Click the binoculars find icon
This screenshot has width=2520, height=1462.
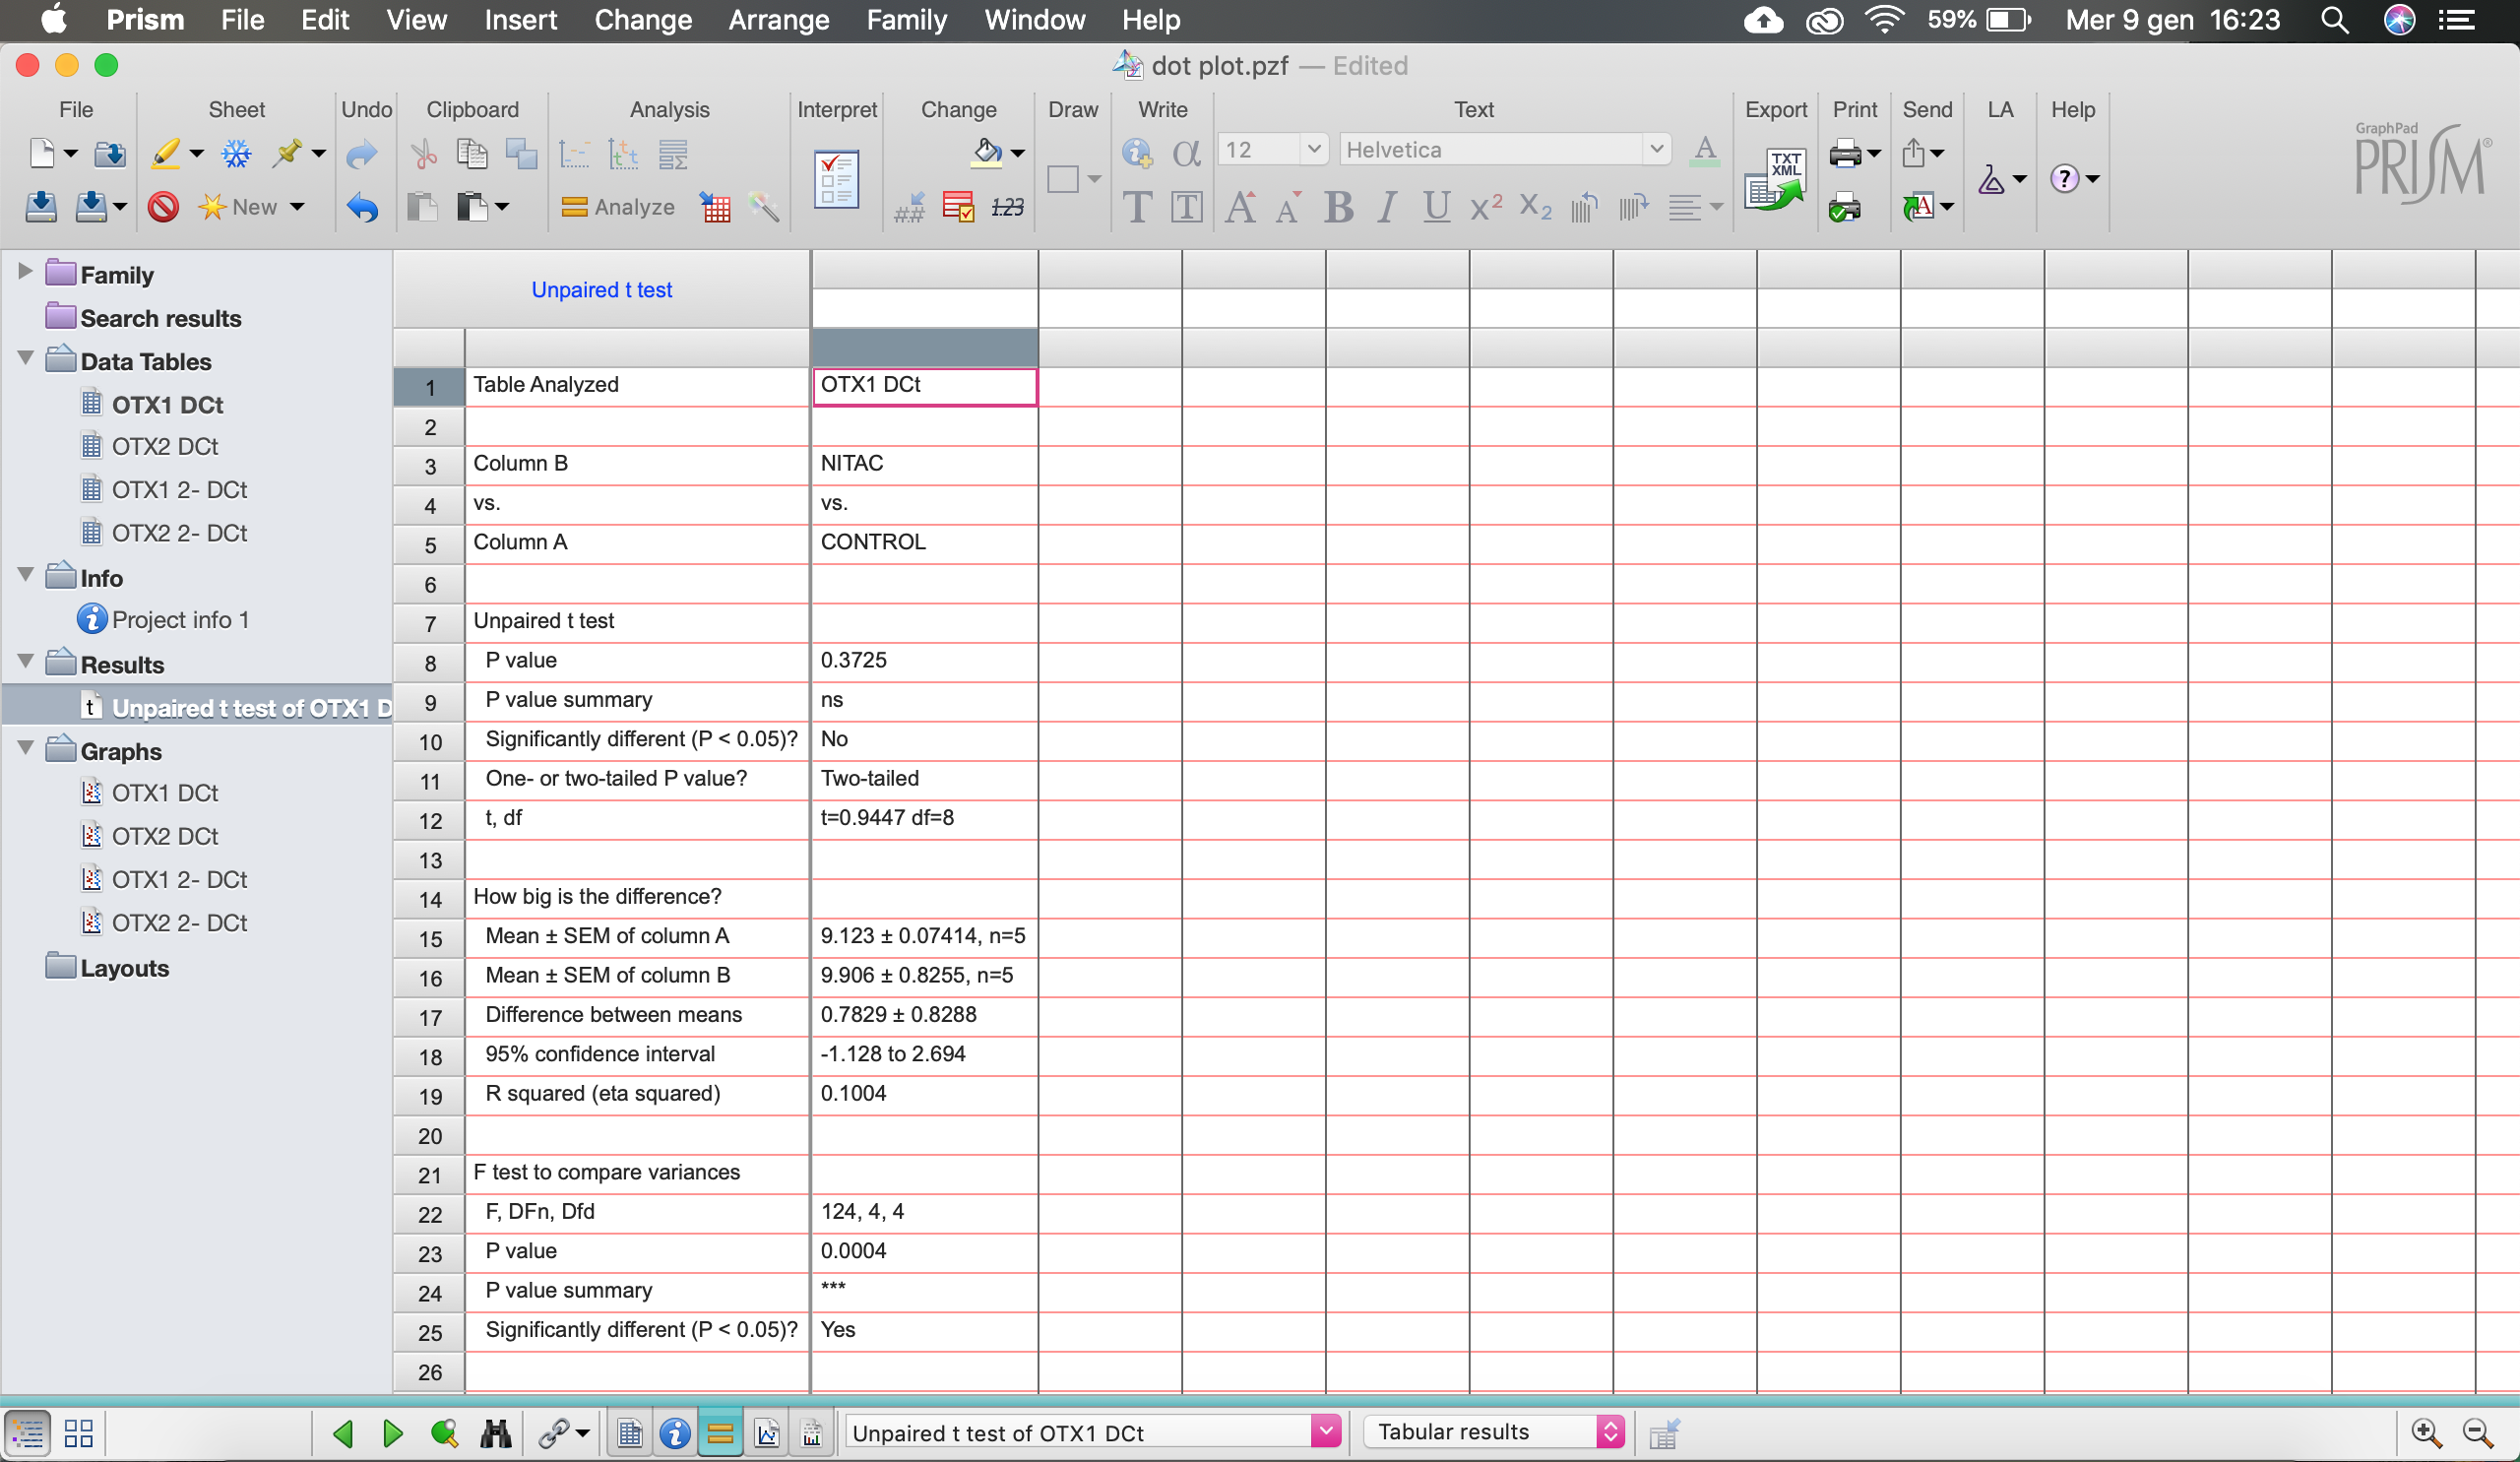495,1433
